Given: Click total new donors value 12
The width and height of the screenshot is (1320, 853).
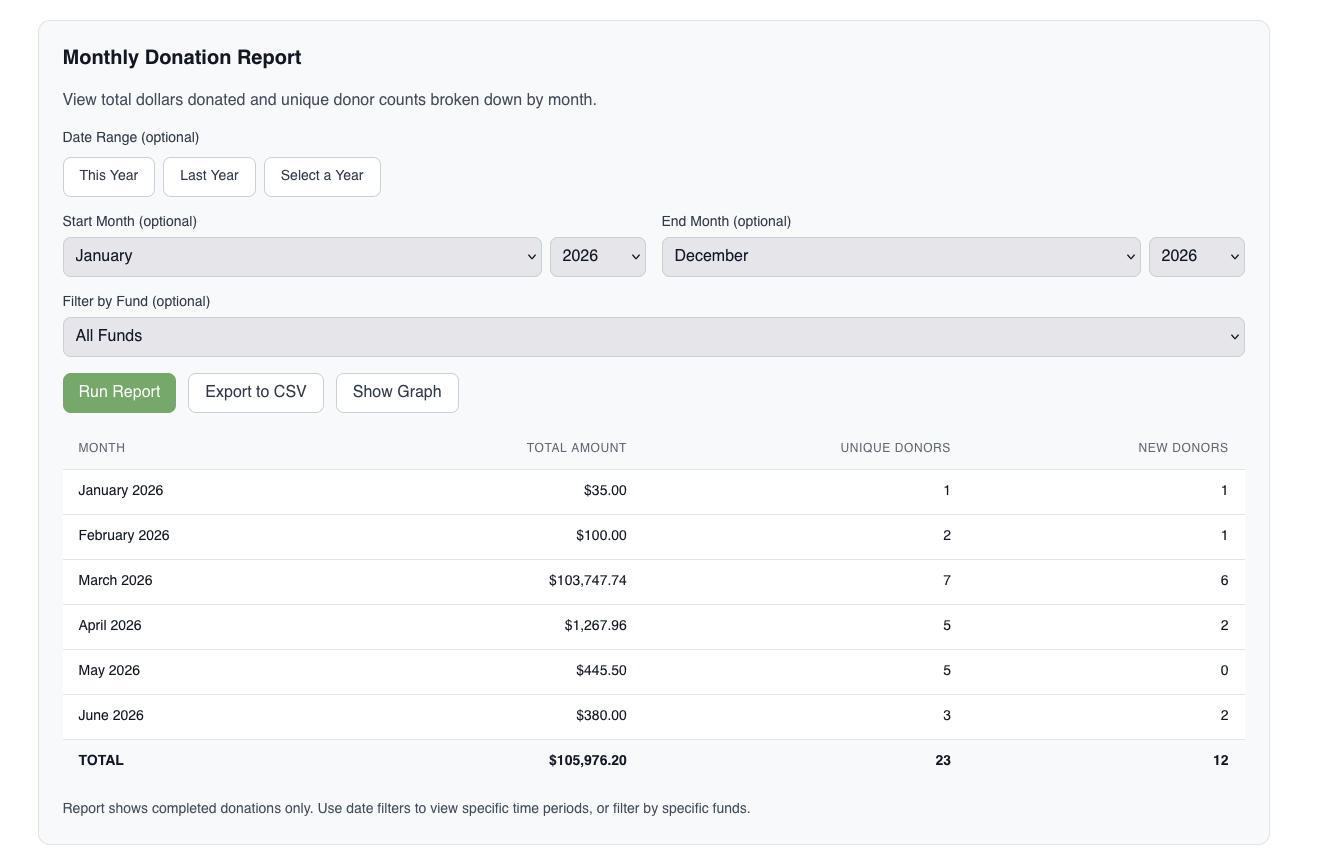Looking at the screenshot, I should tap(1220, 761).
